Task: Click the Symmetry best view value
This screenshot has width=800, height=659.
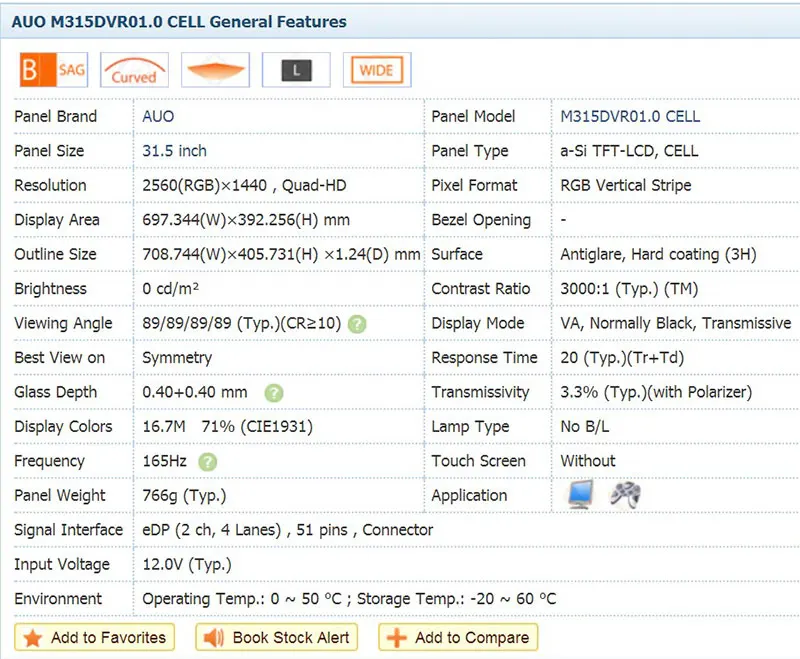Action: pos(177,358)
